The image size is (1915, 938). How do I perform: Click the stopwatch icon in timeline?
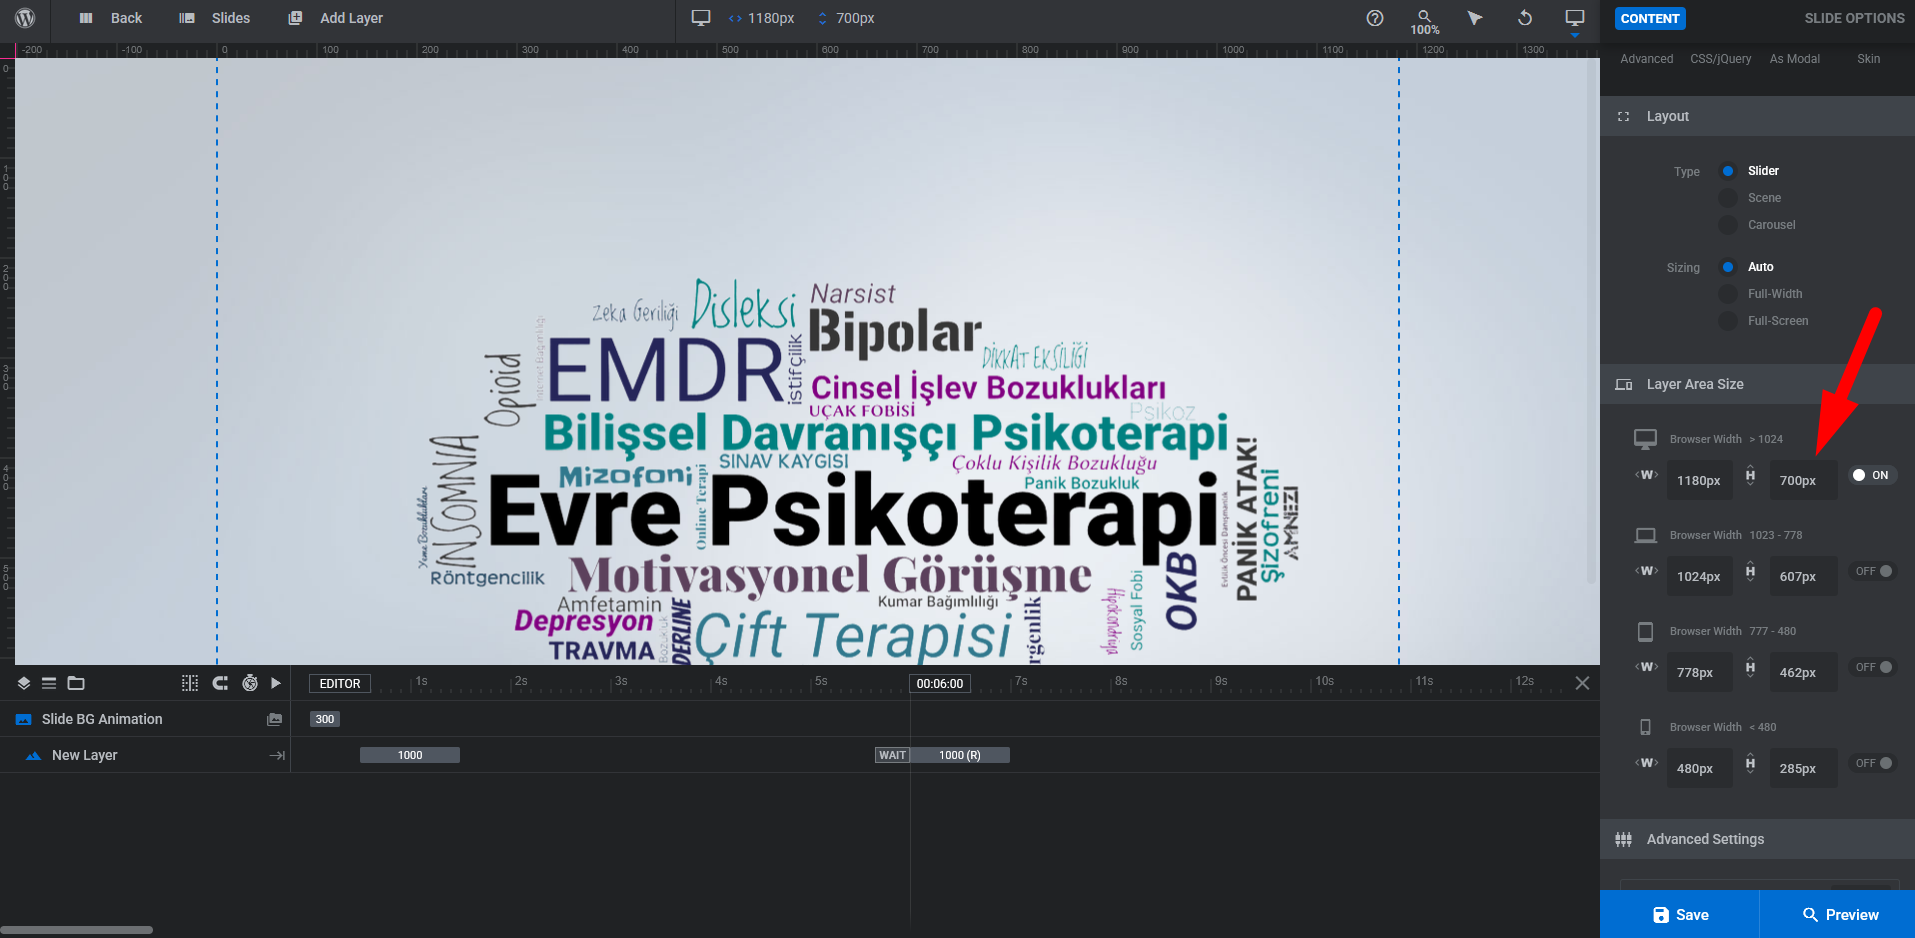click(250, 683)
